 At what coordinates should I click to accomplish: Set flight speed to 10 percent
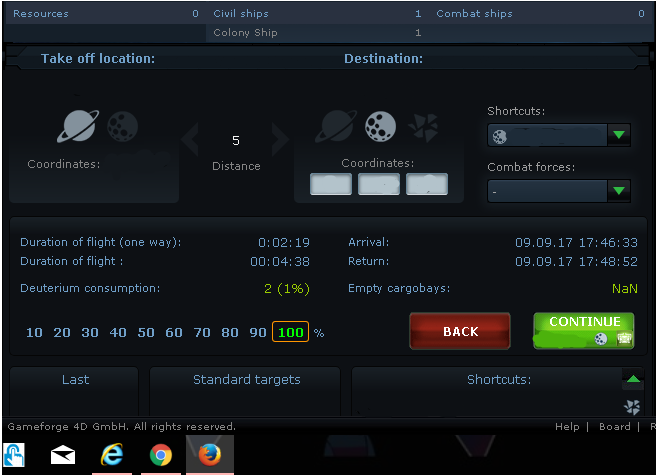click(x=34, y=333)
